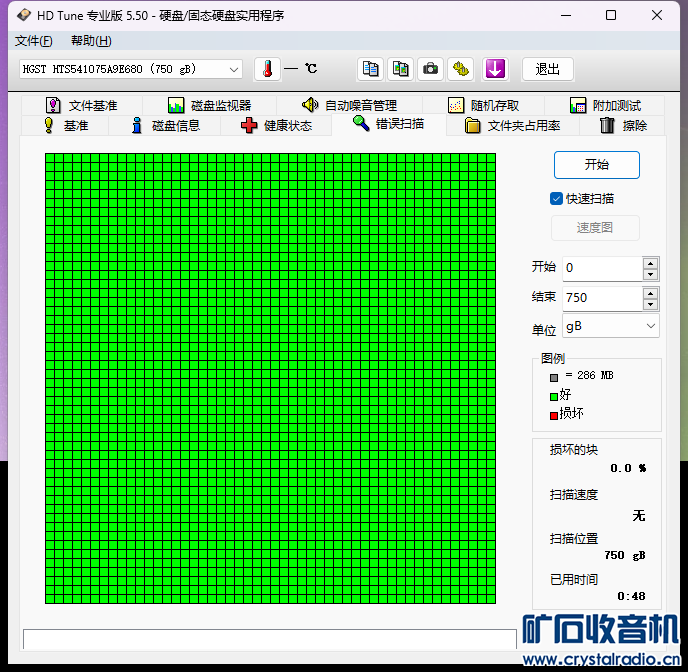
Task: Click the camera save screenshot icon
Action: coord(430,69)
